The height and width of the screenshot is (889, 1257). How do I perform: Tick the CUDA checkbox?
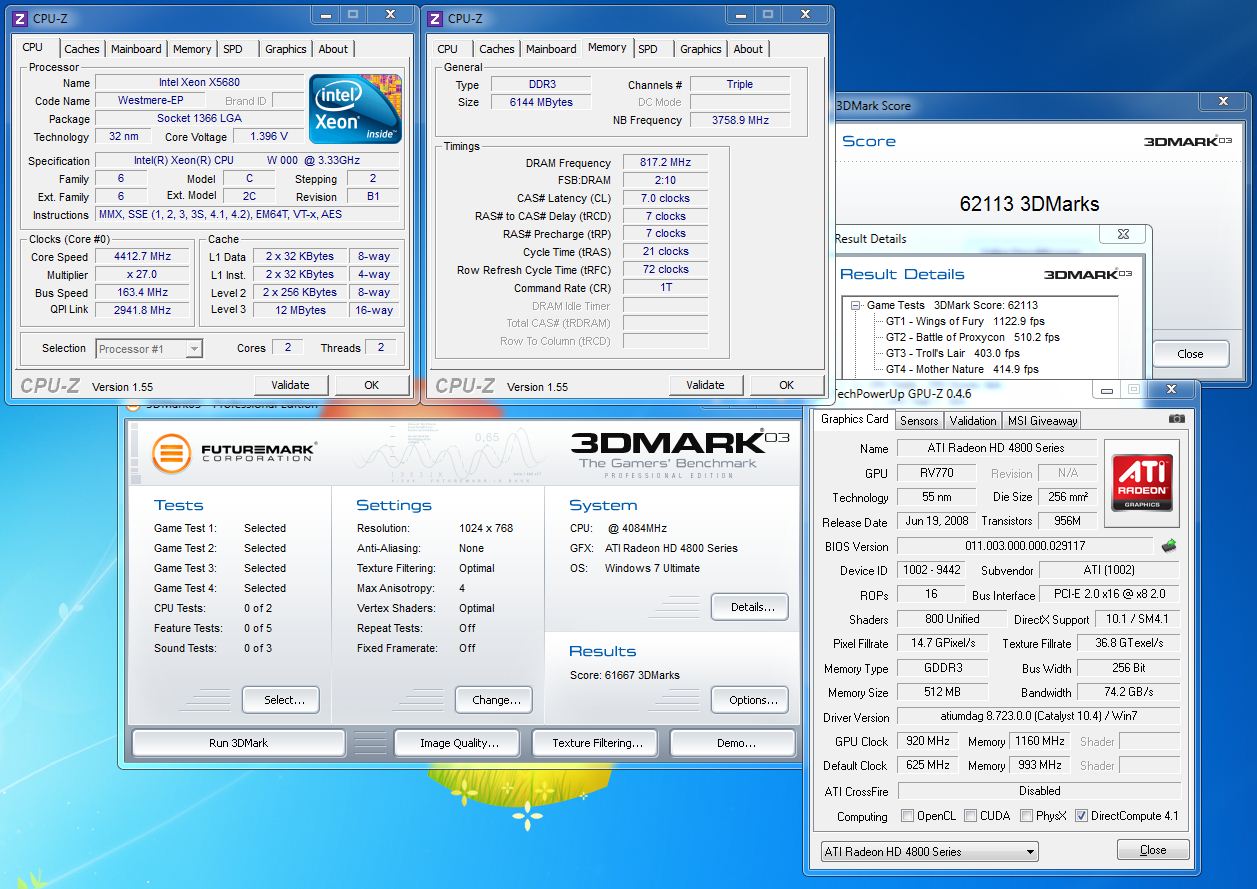(x=970, y=816)
